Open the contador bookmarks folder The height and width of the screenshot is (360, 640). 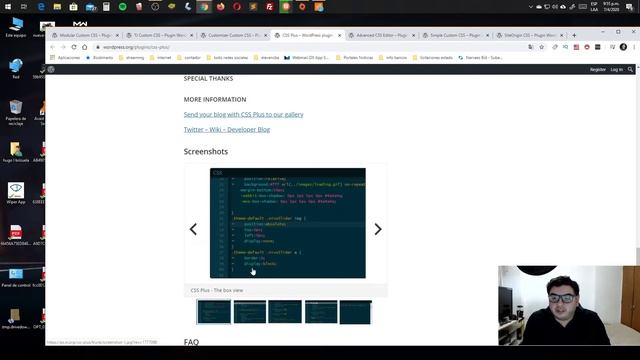(189, 58)
